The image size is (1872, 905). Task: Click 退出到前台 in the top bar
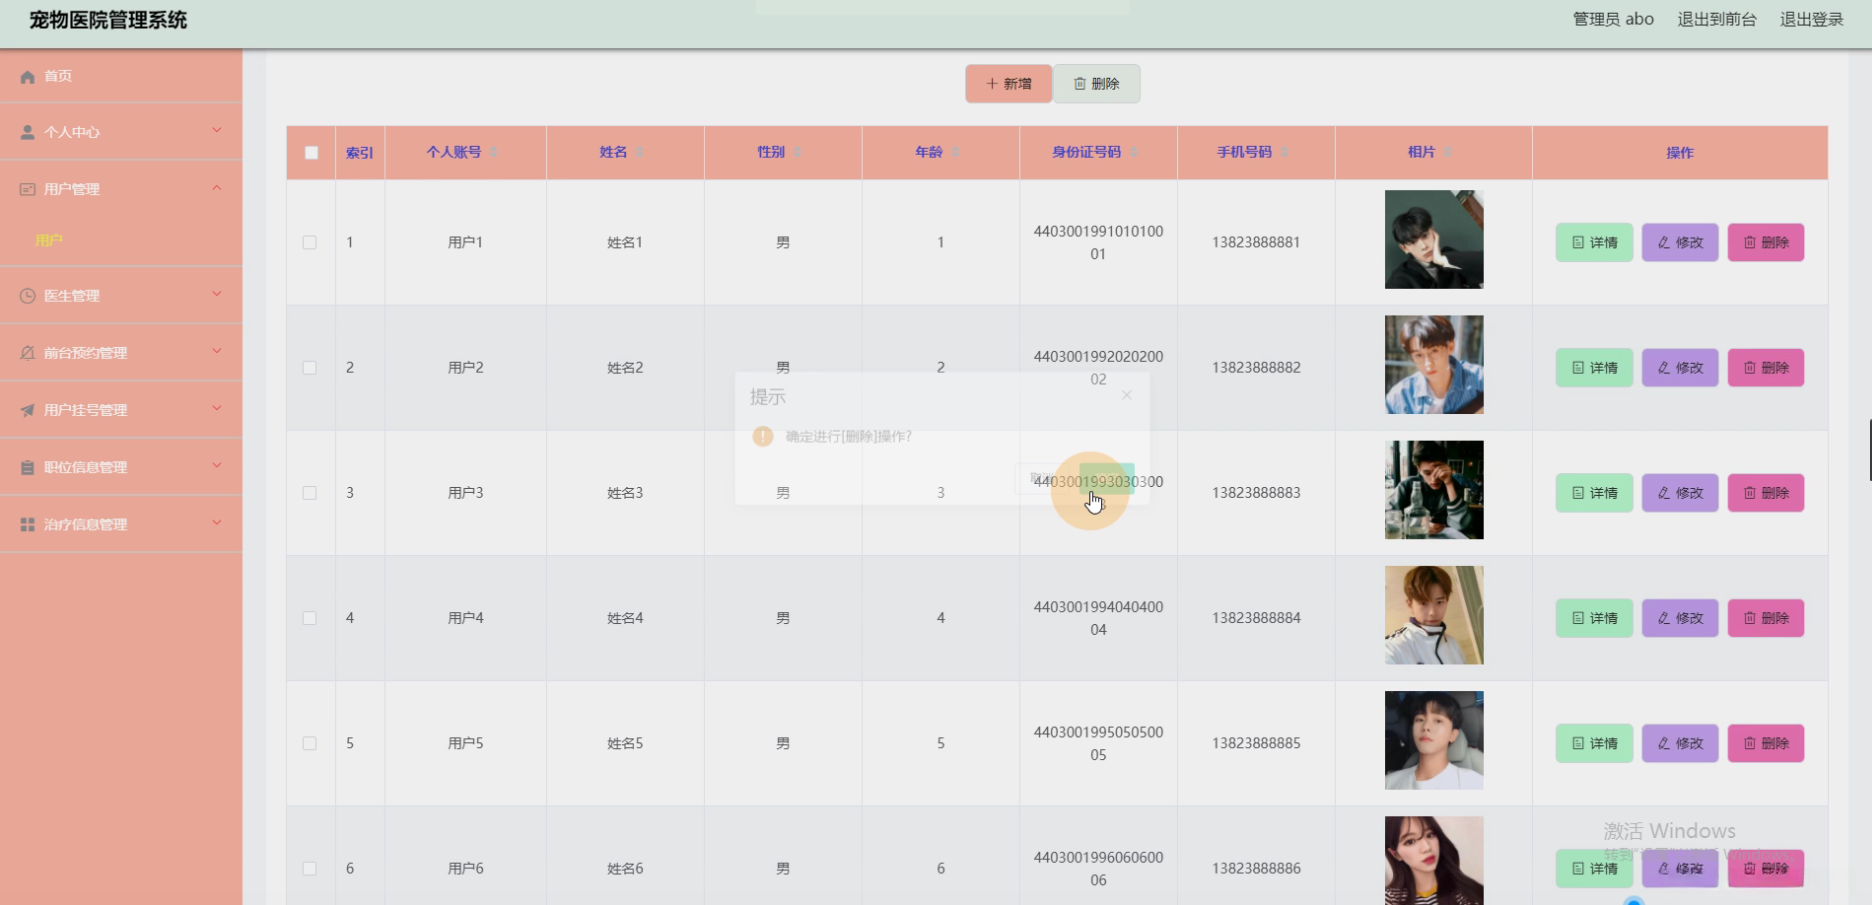(1717, 19)
